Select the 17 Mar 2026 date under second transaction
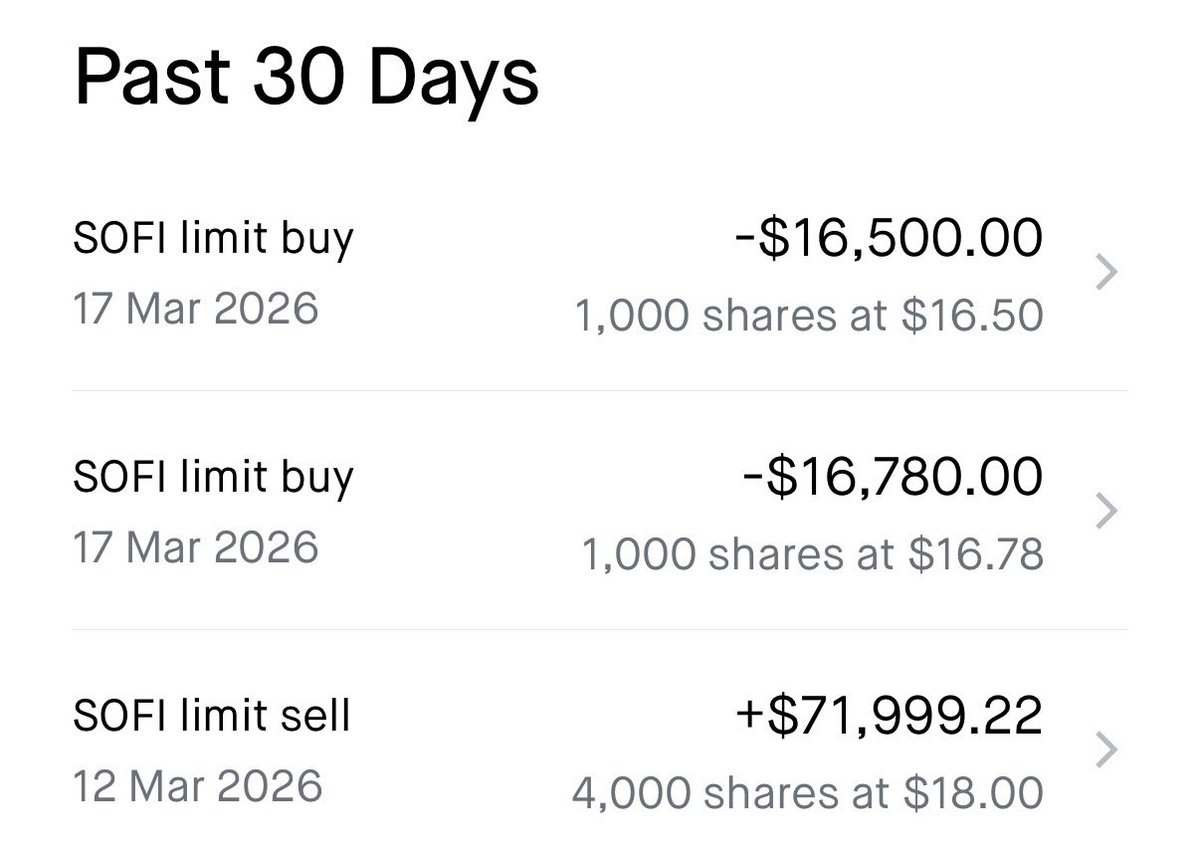1200x858 pixels. pos(196,547)
